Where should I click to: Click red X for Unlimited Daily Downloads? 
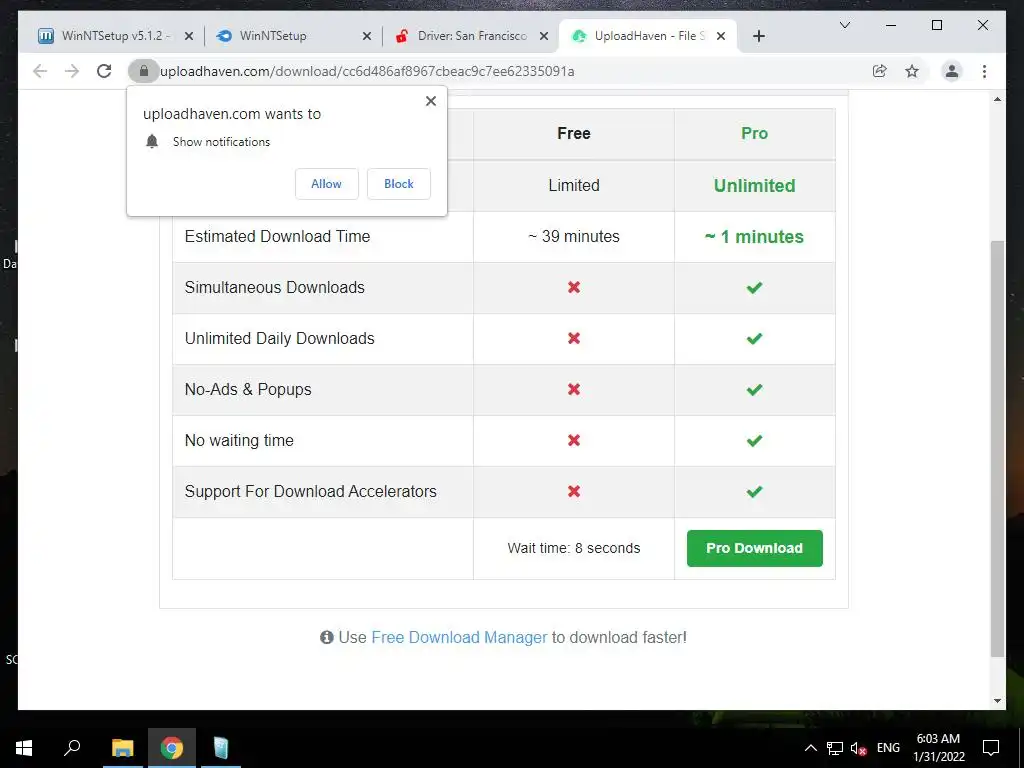click(574, 338)
